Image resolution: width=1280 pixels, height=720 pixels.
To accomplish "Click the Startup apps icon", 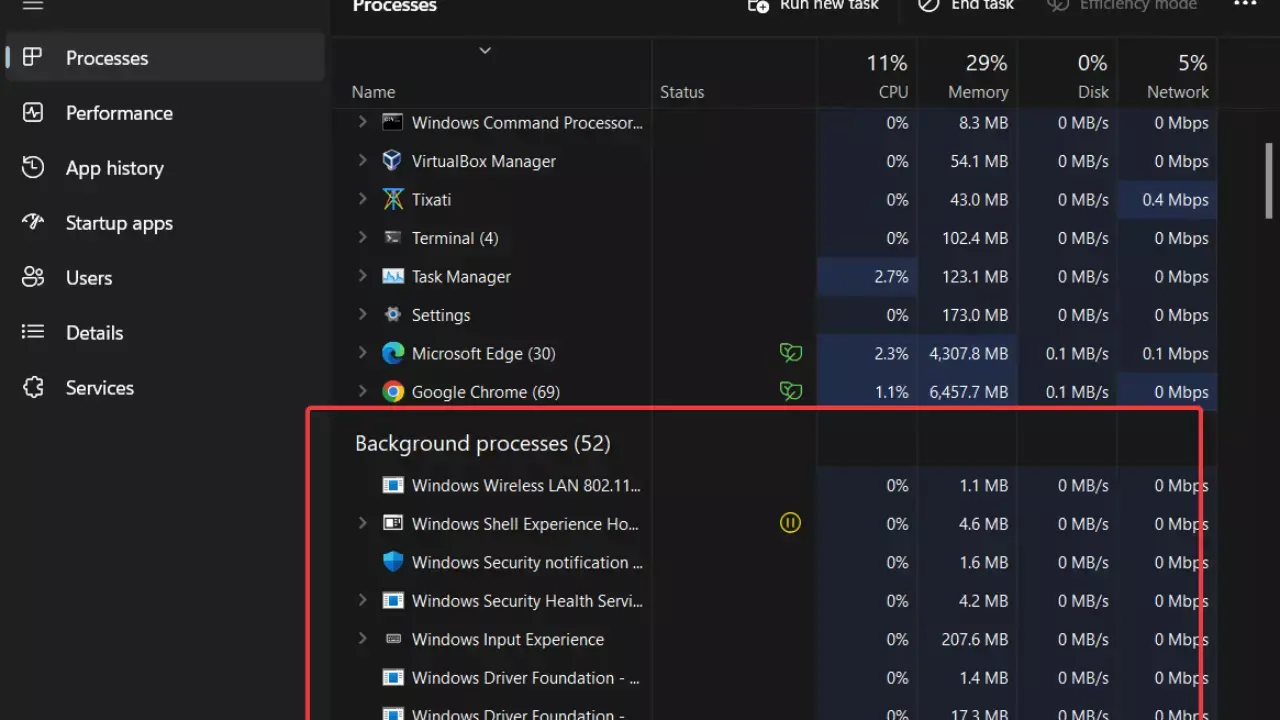I will (32, 223).
